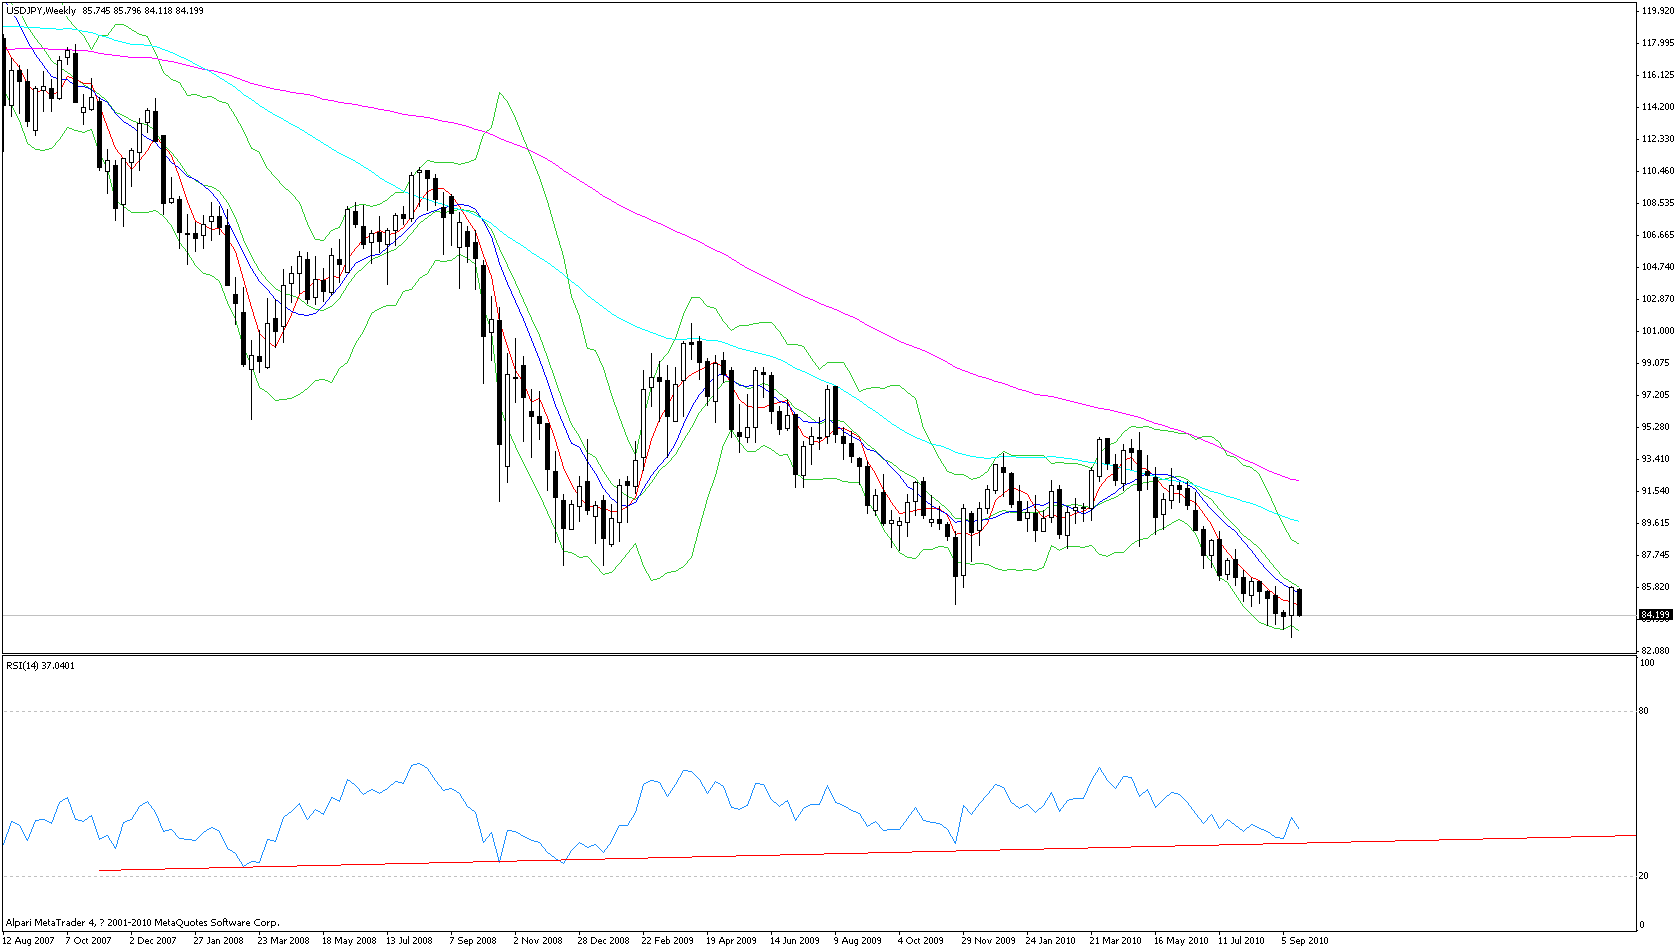The width and height of the screenshot is (1674, 948).
Task: Click the 106.665 price axis label
Action: [1658, 235]
